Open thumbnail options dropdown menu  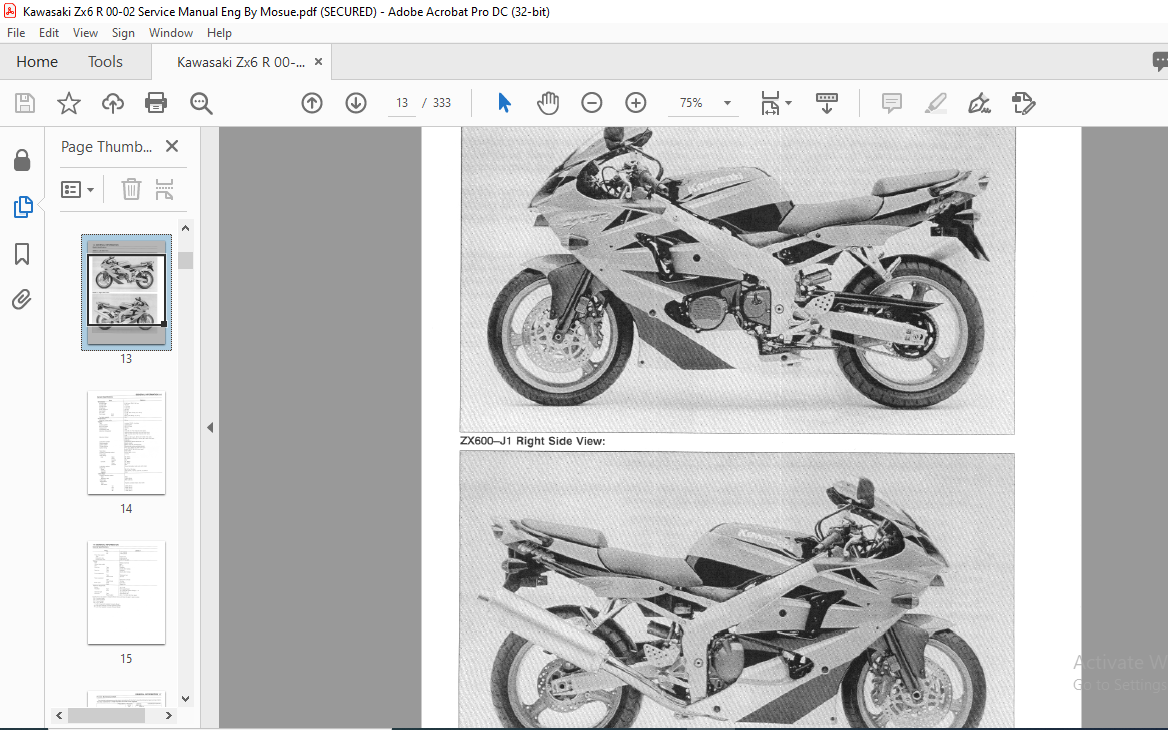point(77,190)
